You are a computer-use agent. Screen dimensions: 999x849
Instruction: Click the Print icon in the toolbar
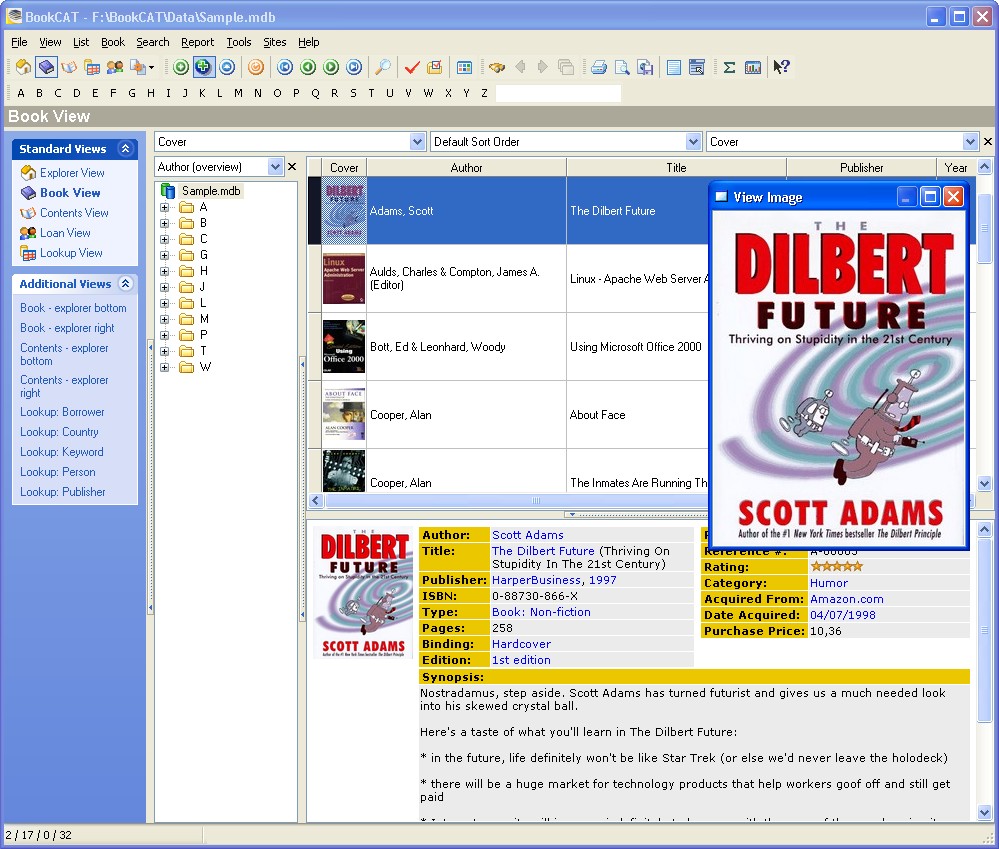tap(599, 67)
